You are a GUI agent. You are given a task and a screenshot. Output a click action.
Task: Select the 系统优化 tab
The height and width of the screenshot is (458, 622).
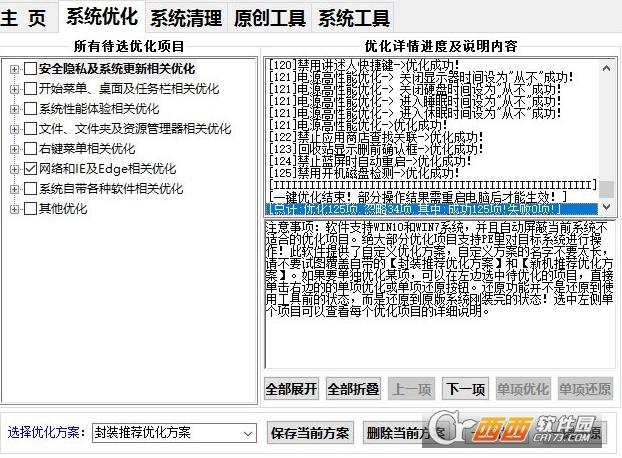pyautogui.click(x=102, y=17)
